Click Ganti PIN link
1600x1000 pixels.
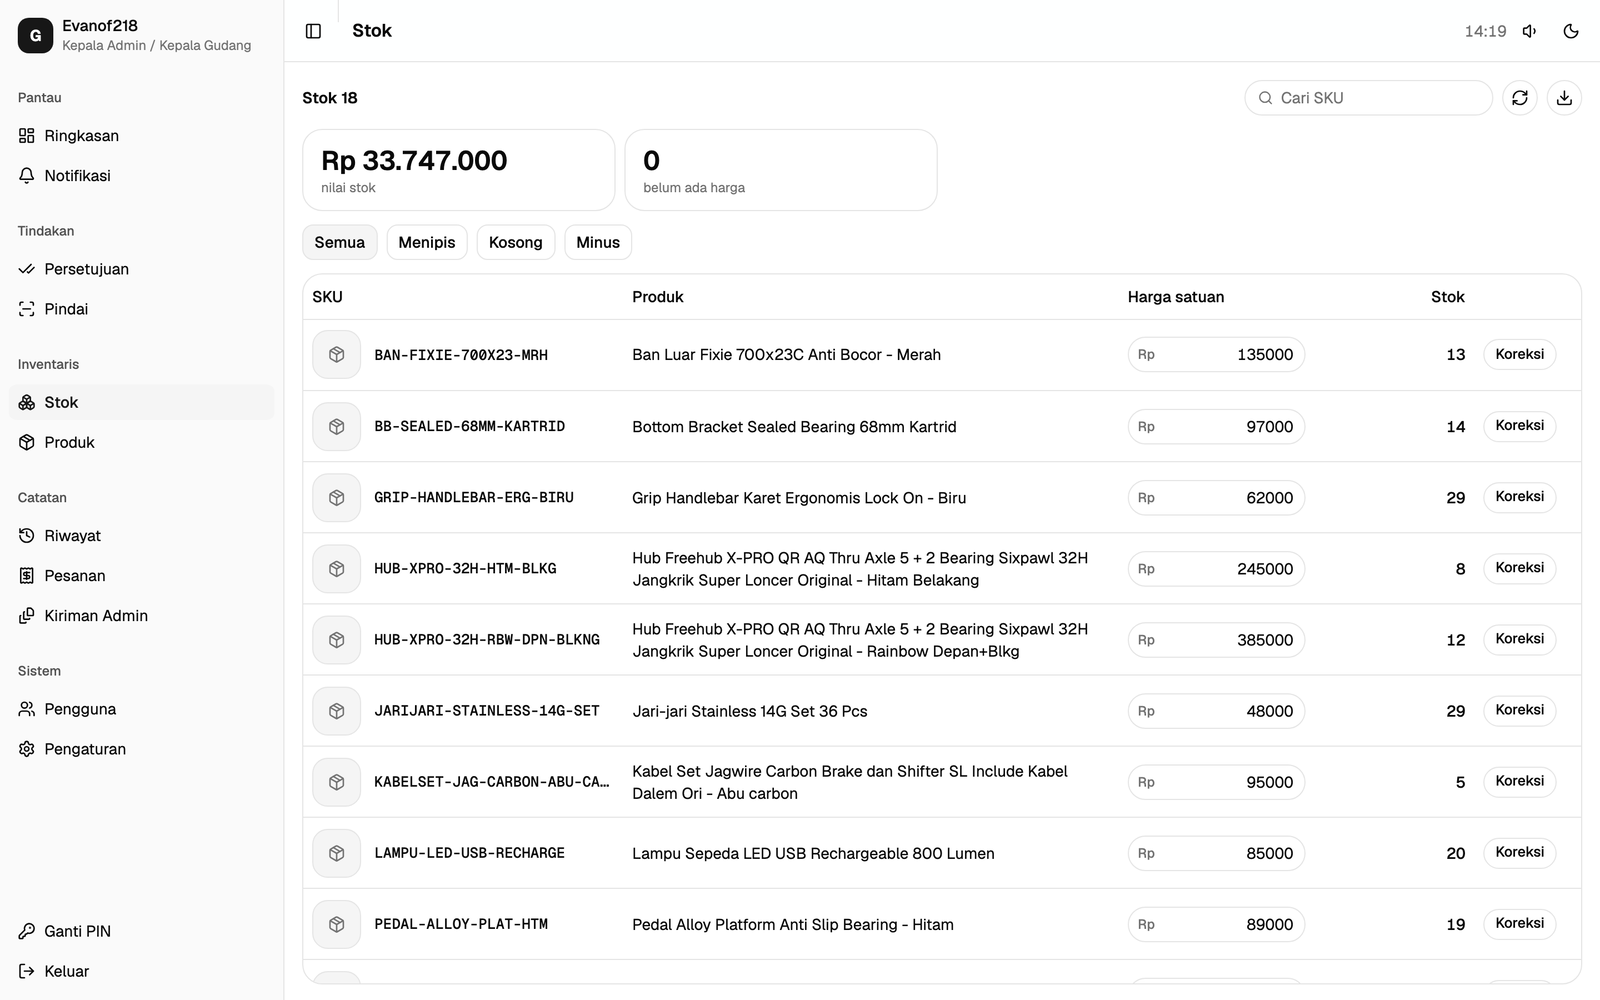tap(141, 931)
